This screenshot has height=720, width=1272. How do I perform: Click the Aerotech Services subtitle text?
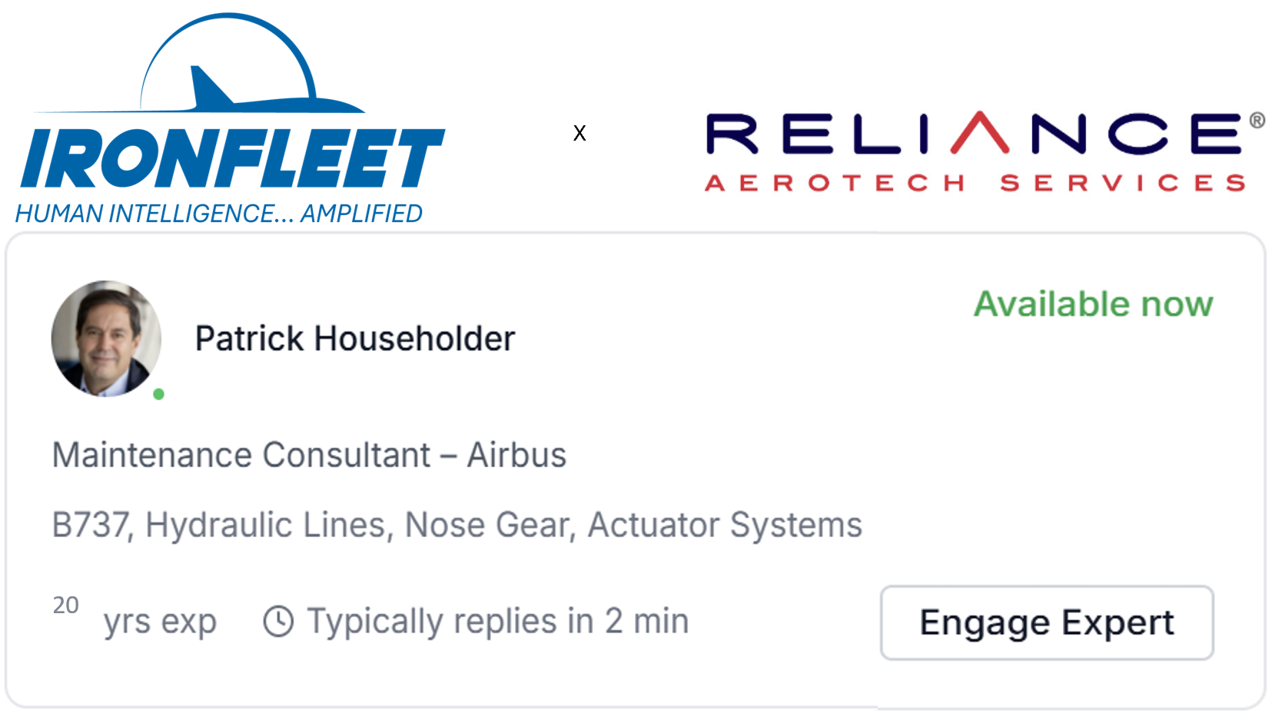[975, 182]
